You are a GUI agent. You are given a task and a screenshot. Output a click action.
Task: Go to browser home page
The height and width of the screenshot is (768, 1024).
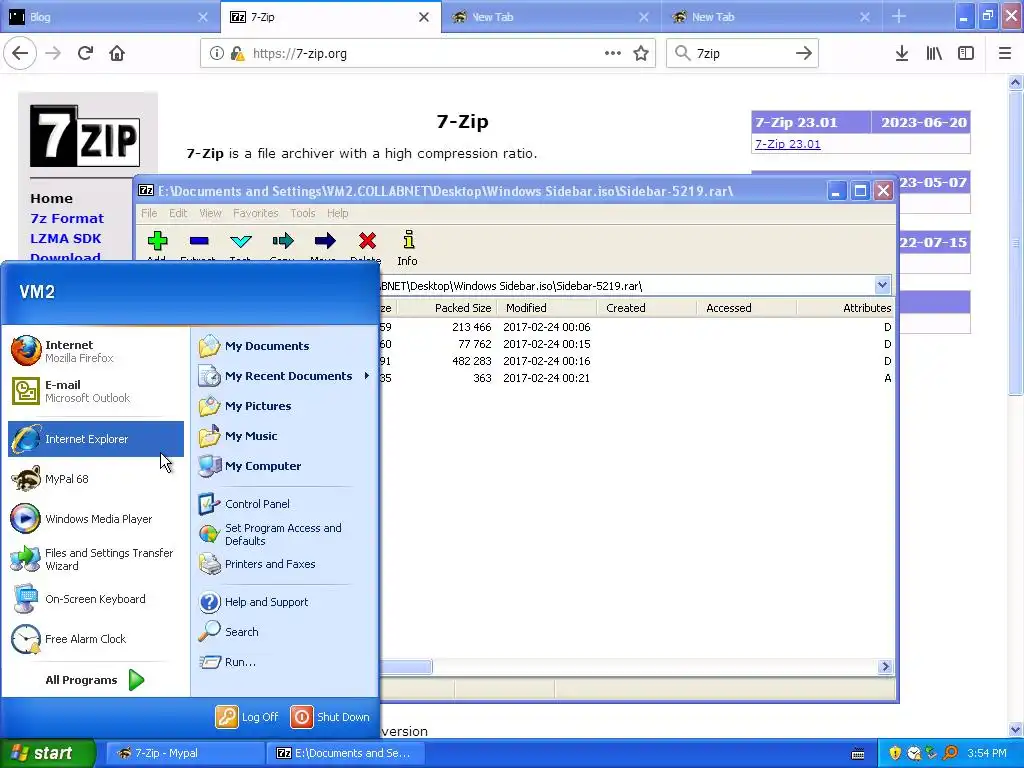tap(117, 54)
